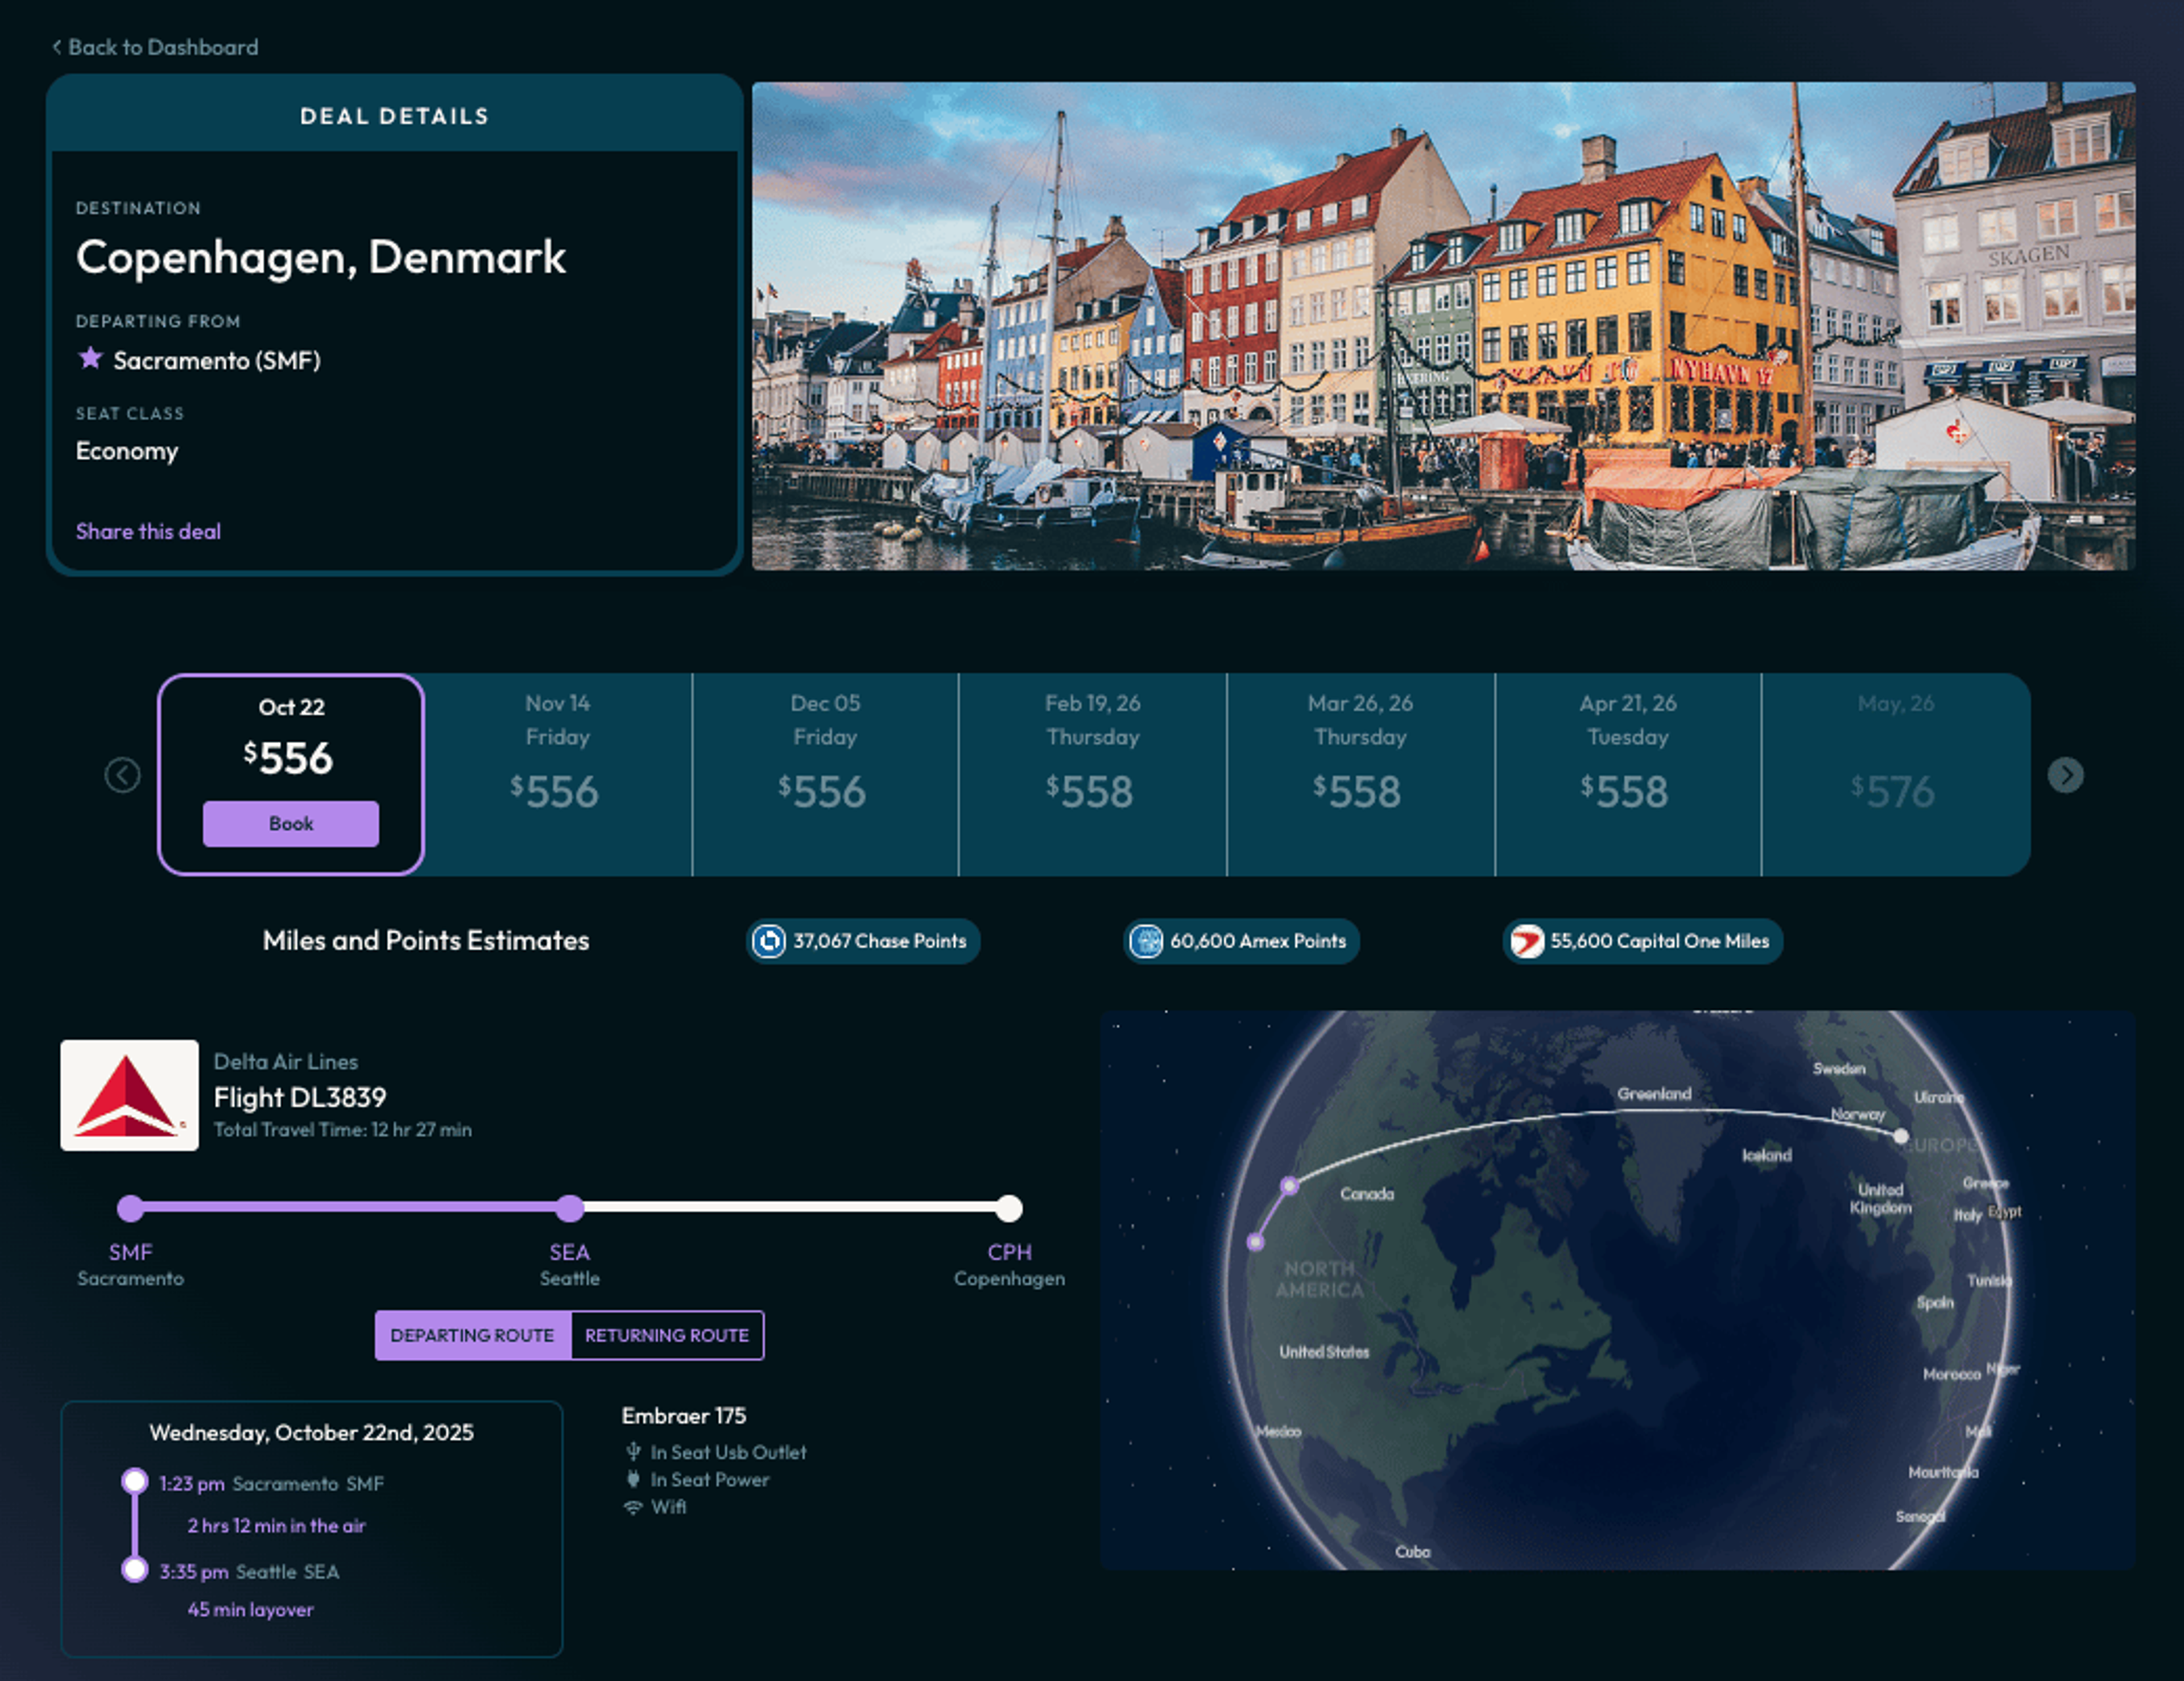Select the Dec 05 Friday date card
This screenshot has width=2184, height=1681.
coord(825,775)
